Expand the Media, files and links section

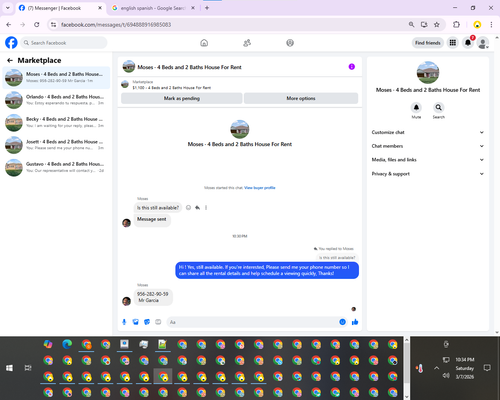(428, 160)
